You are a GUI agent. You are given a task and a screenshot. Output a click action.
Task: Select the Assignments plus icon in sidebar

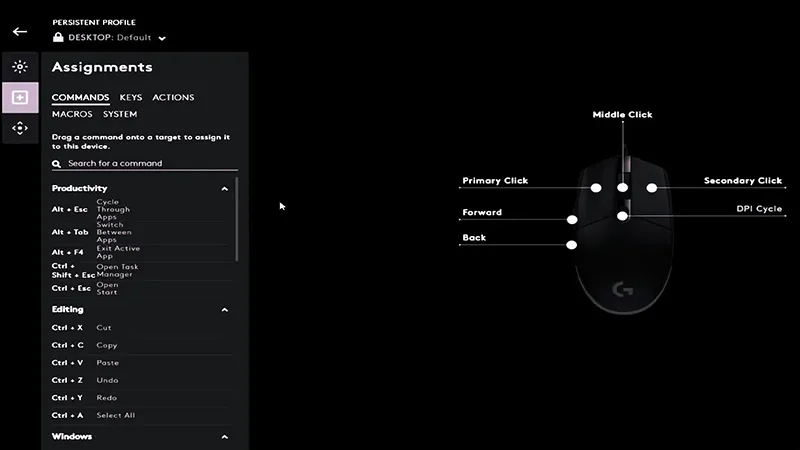pyautogui.click(x=20, y=98)
